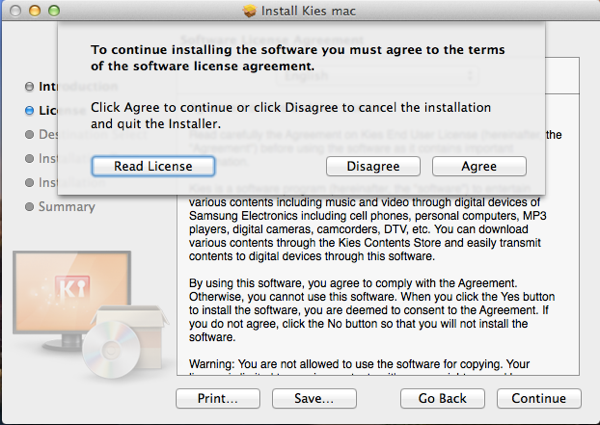Click the bold 'To continue installing' heading
Viewport: 600px width, 425px height.
pos(298,58)
